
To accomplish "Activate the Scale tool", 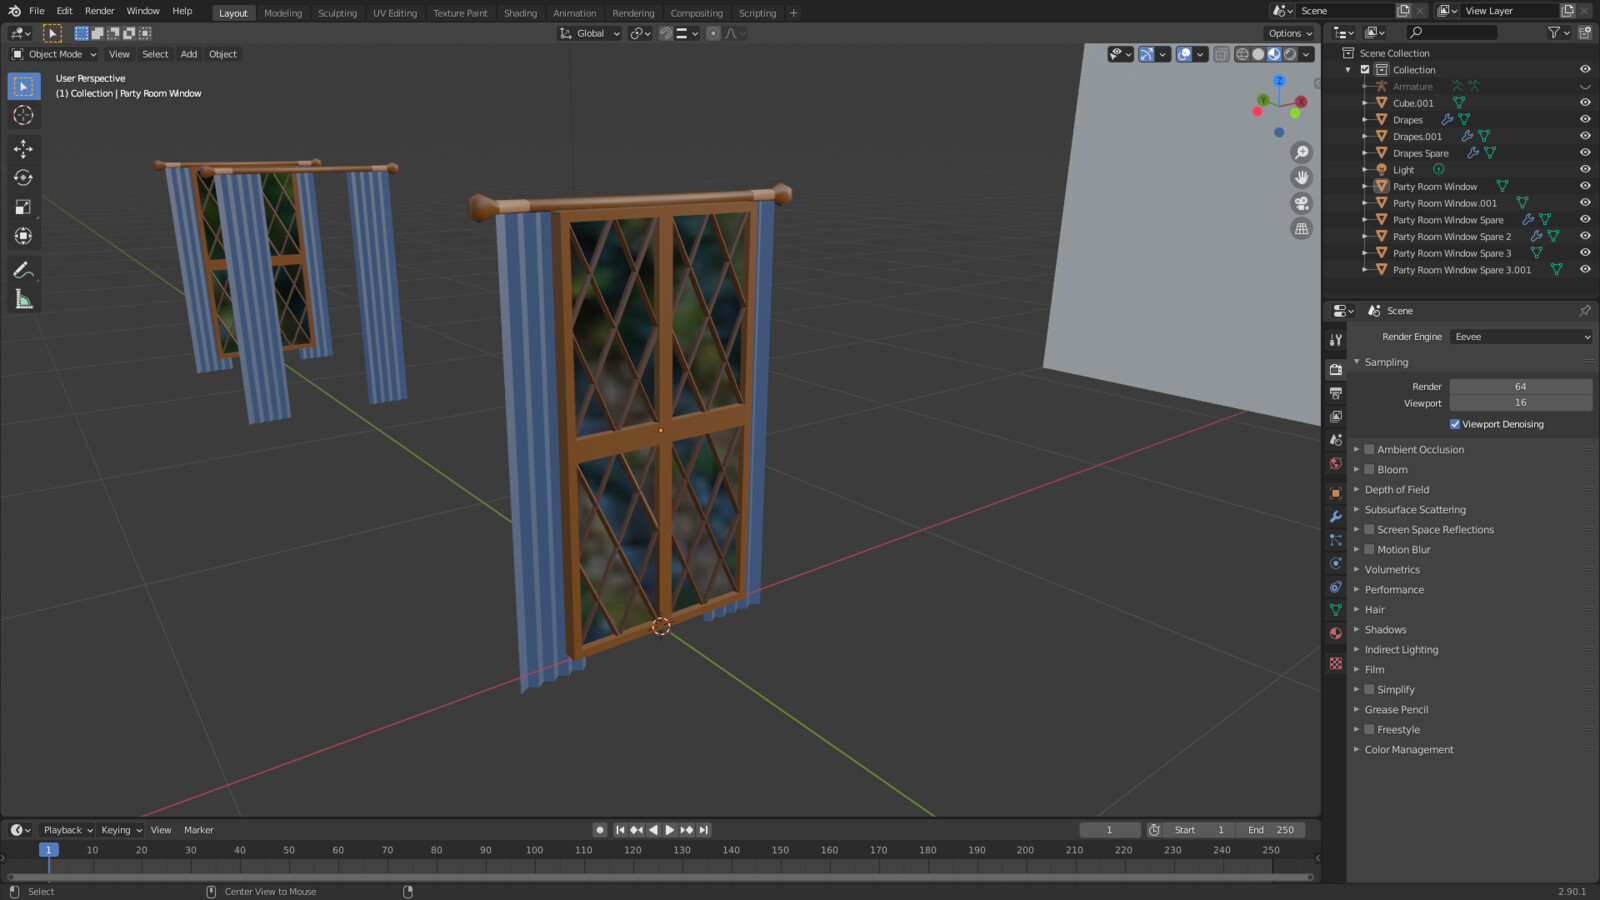I will tap(23, 207).
